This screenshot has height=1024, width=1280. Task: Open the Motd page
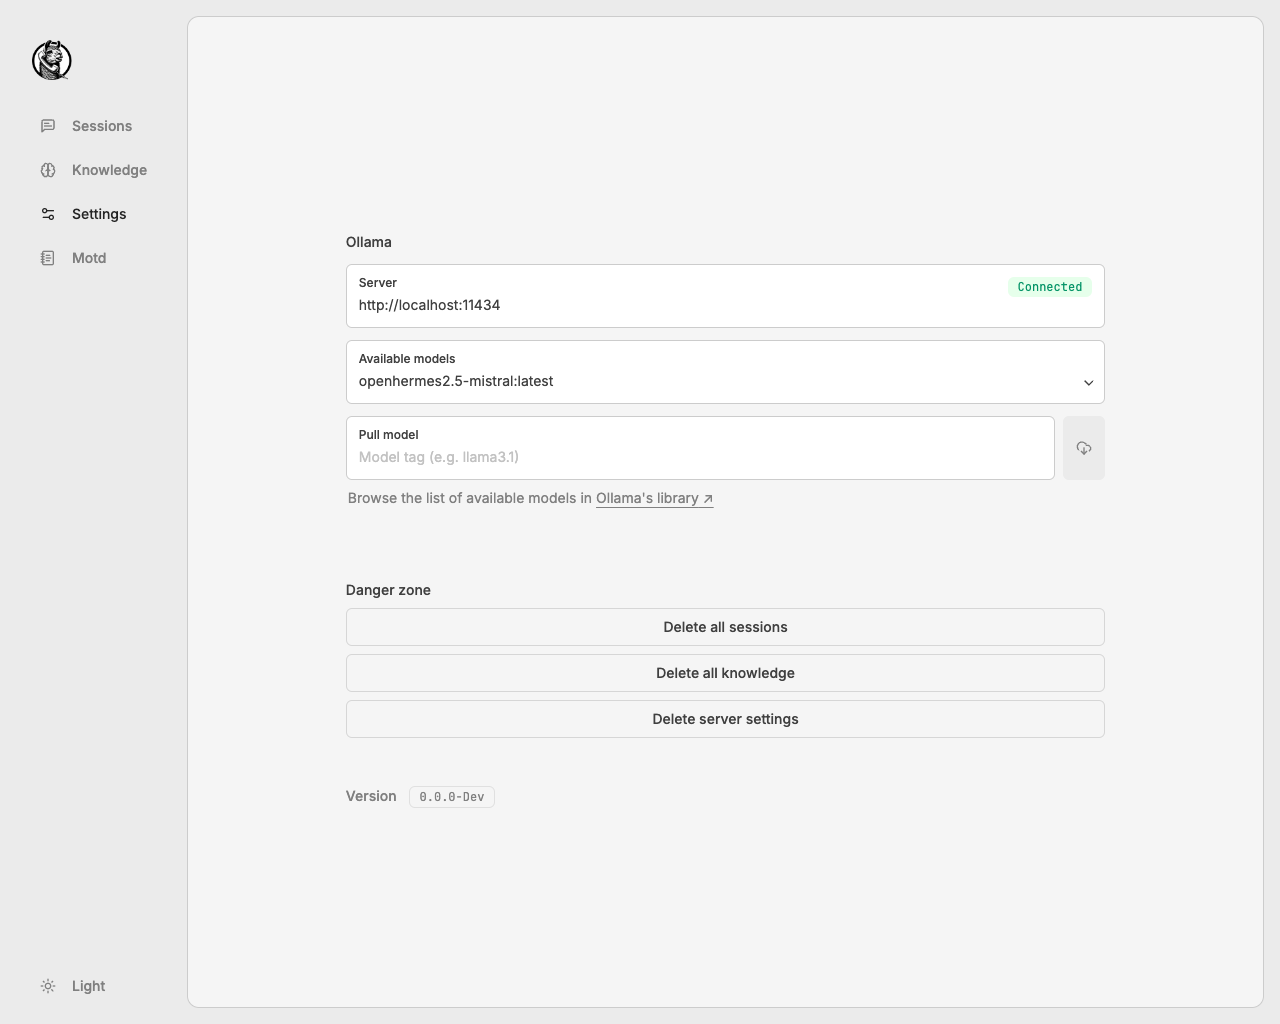point(89,258)
